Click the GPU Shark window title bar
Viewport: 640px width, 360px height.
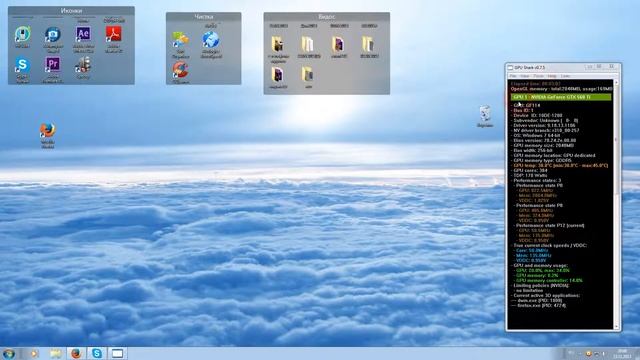(x=563, y=67)
